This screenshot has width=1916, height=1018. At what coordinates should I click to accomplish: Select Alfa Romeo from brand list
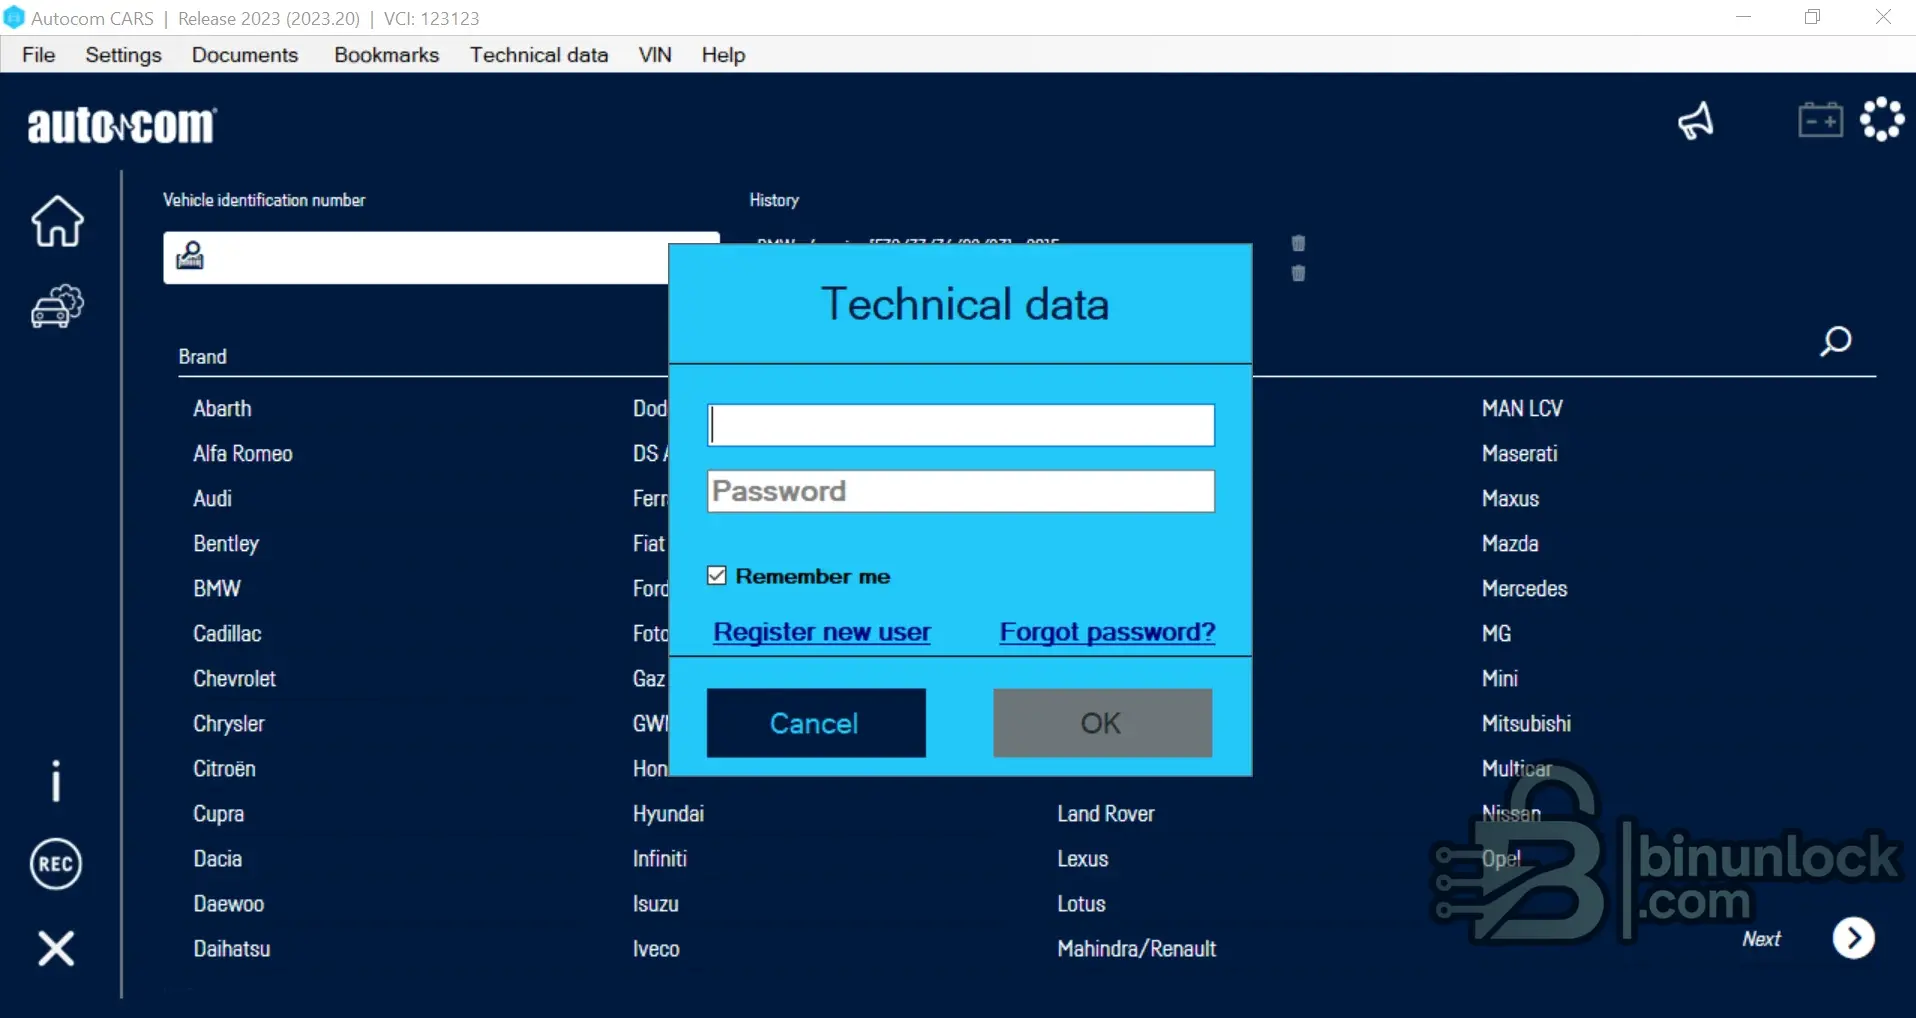(243, 454)
